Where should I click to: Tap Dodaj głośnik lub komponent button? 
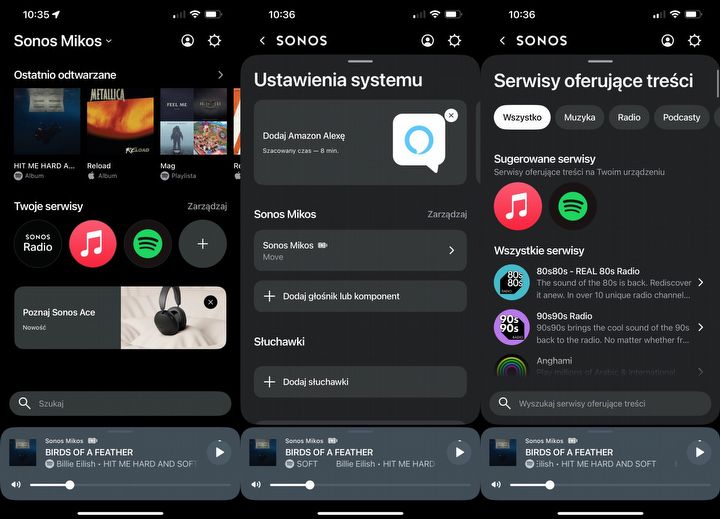point(360,296)
